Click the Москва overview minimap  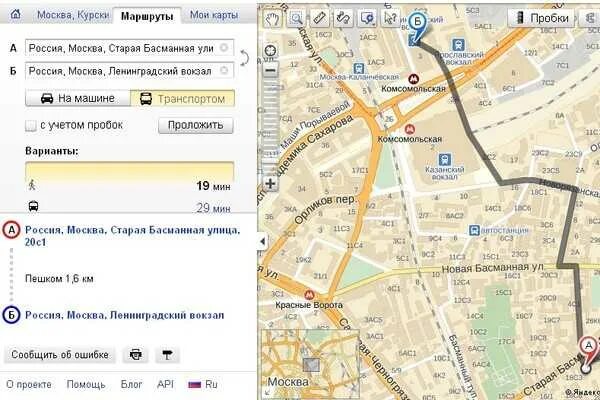point(310,363)
